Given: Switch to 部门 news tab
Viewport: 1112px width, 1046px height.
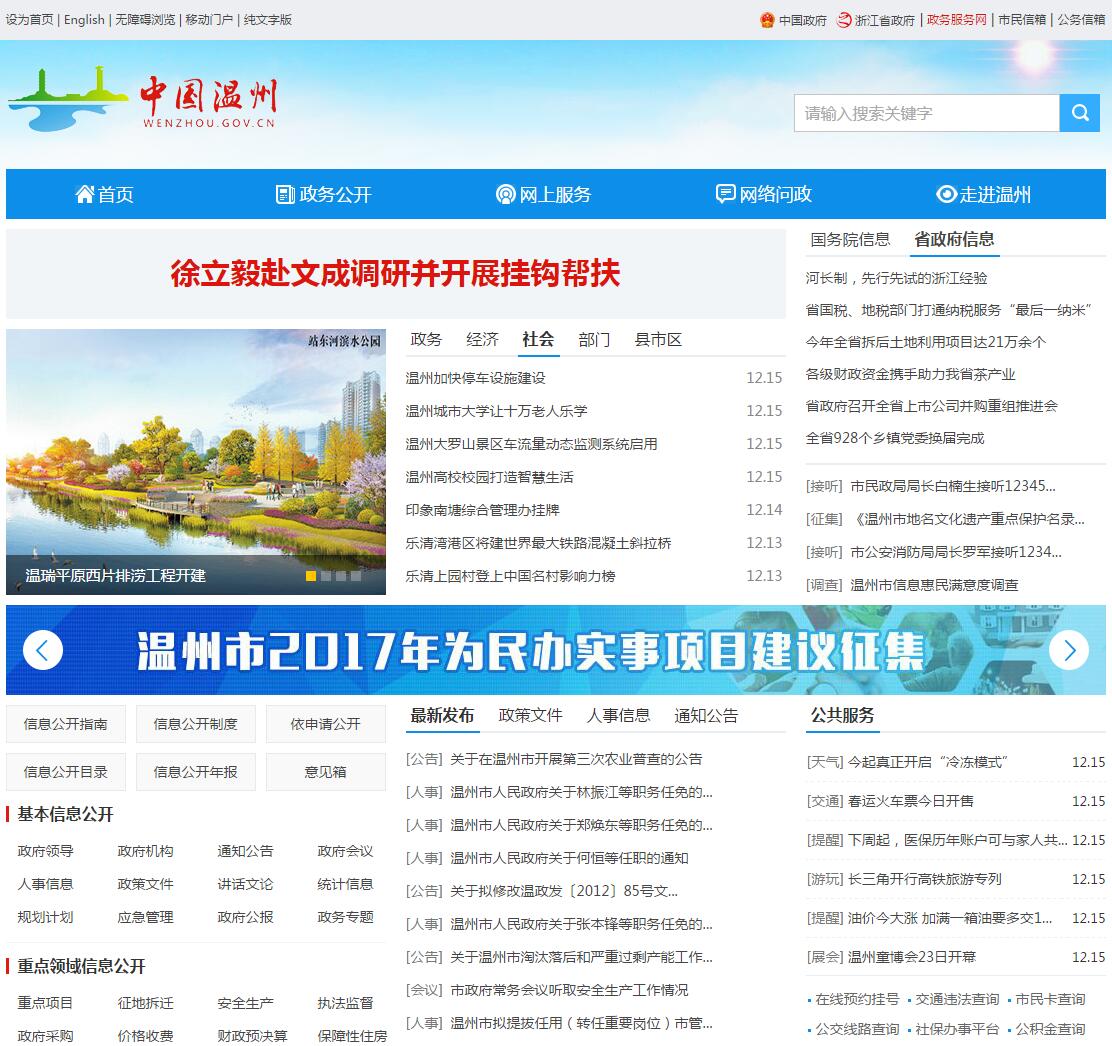Looking at the screenshot, I should point(594,340).
